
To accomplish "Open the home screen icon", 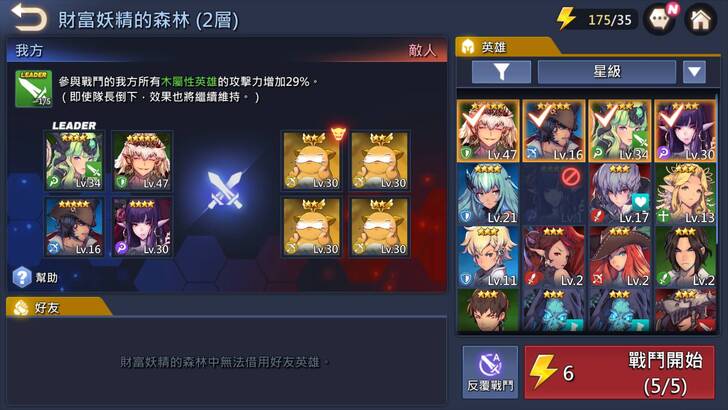I will (x=701, y=20).
